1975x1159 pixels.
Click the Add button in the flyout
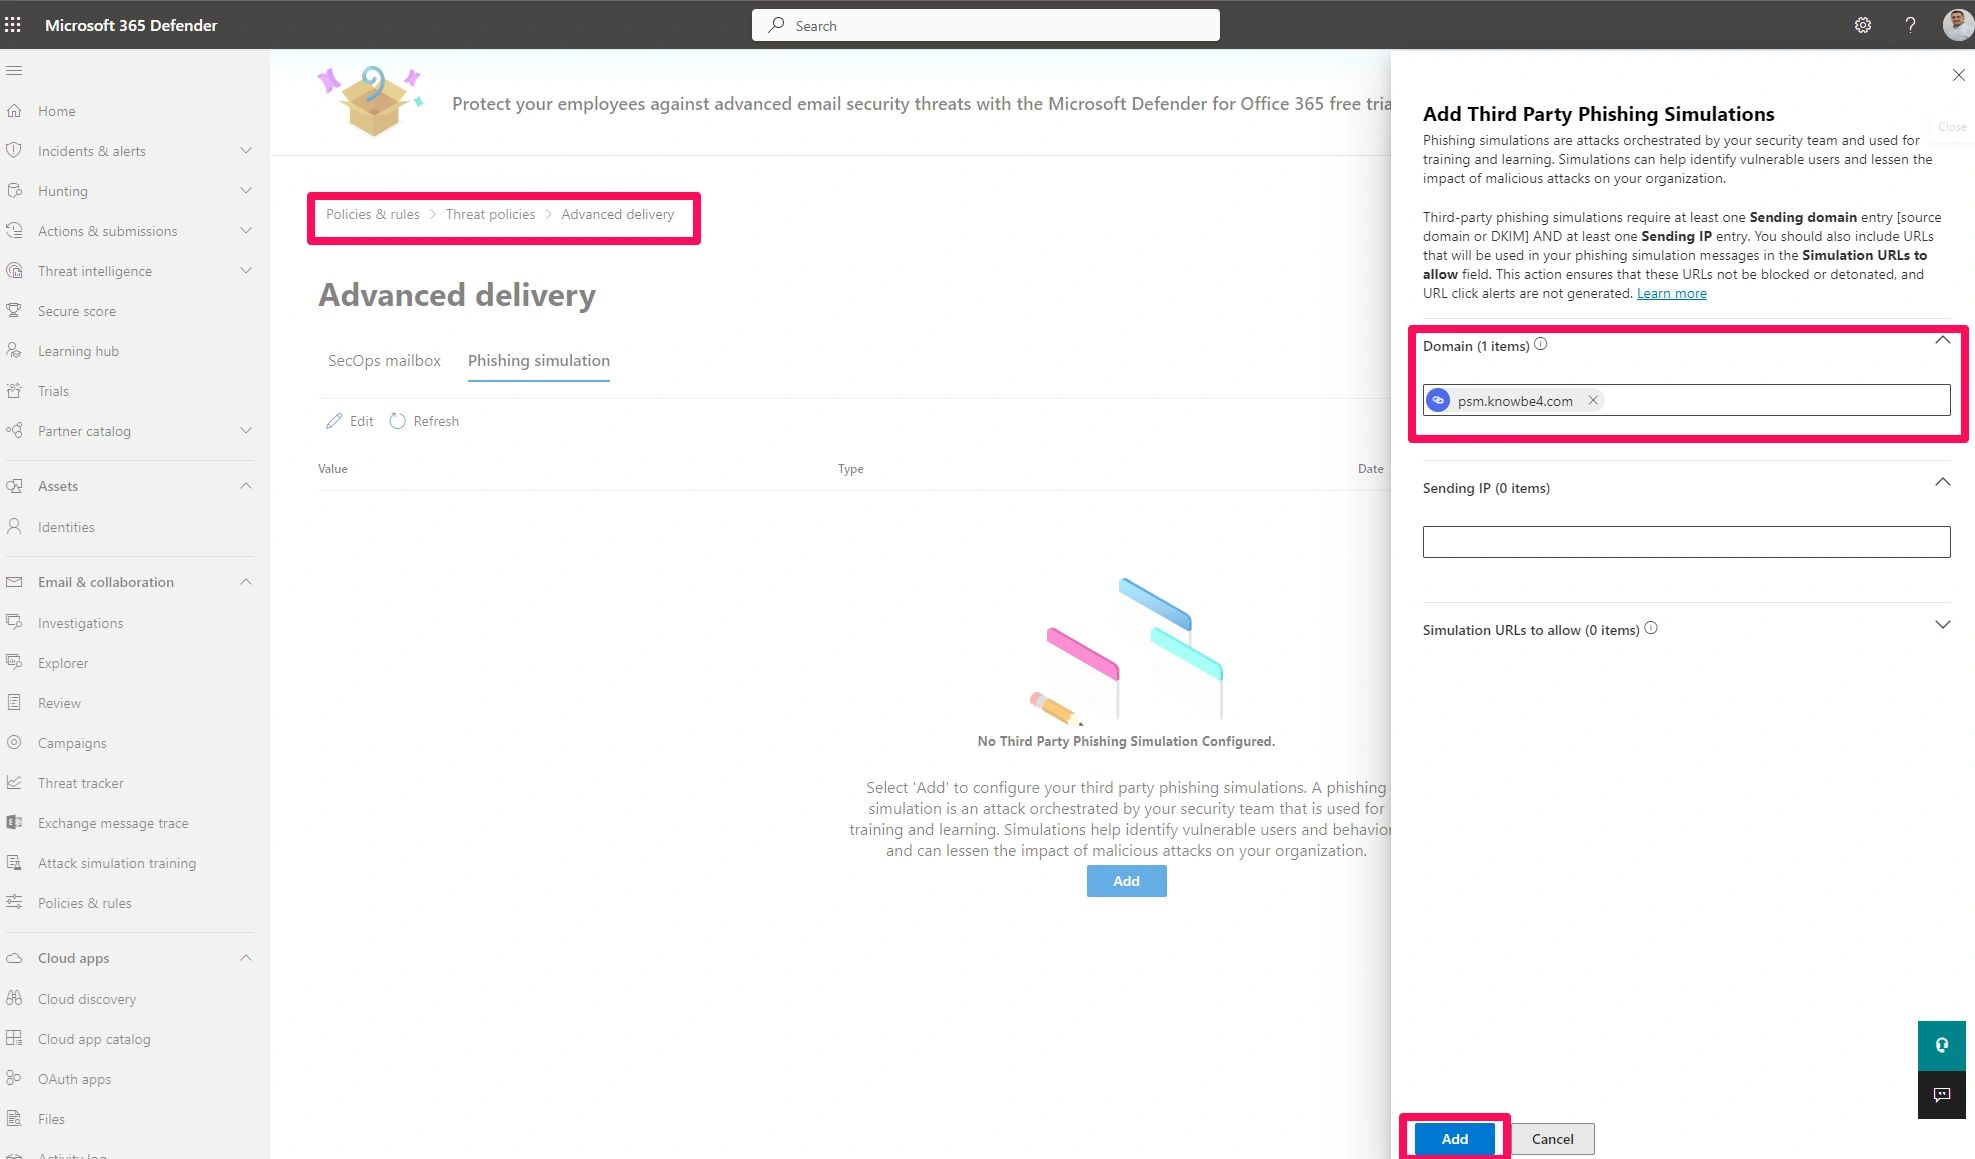(1454, 1138)
